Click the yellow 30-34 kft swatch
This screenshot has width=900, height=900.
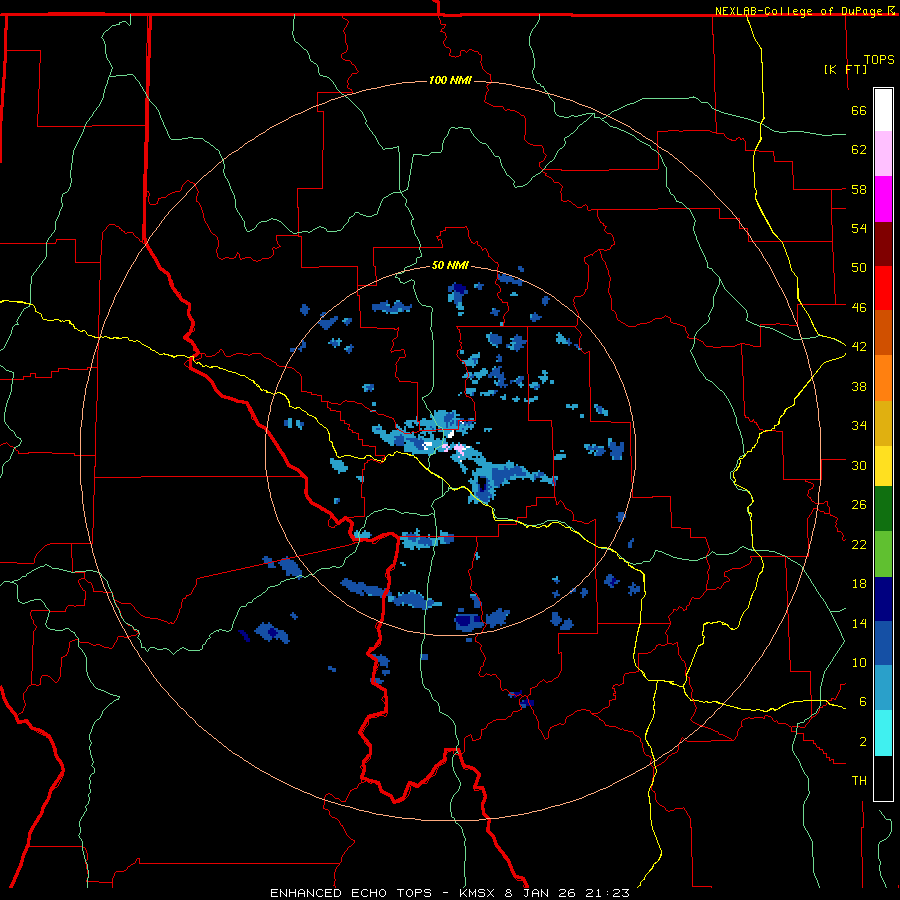tap(883, 466)
